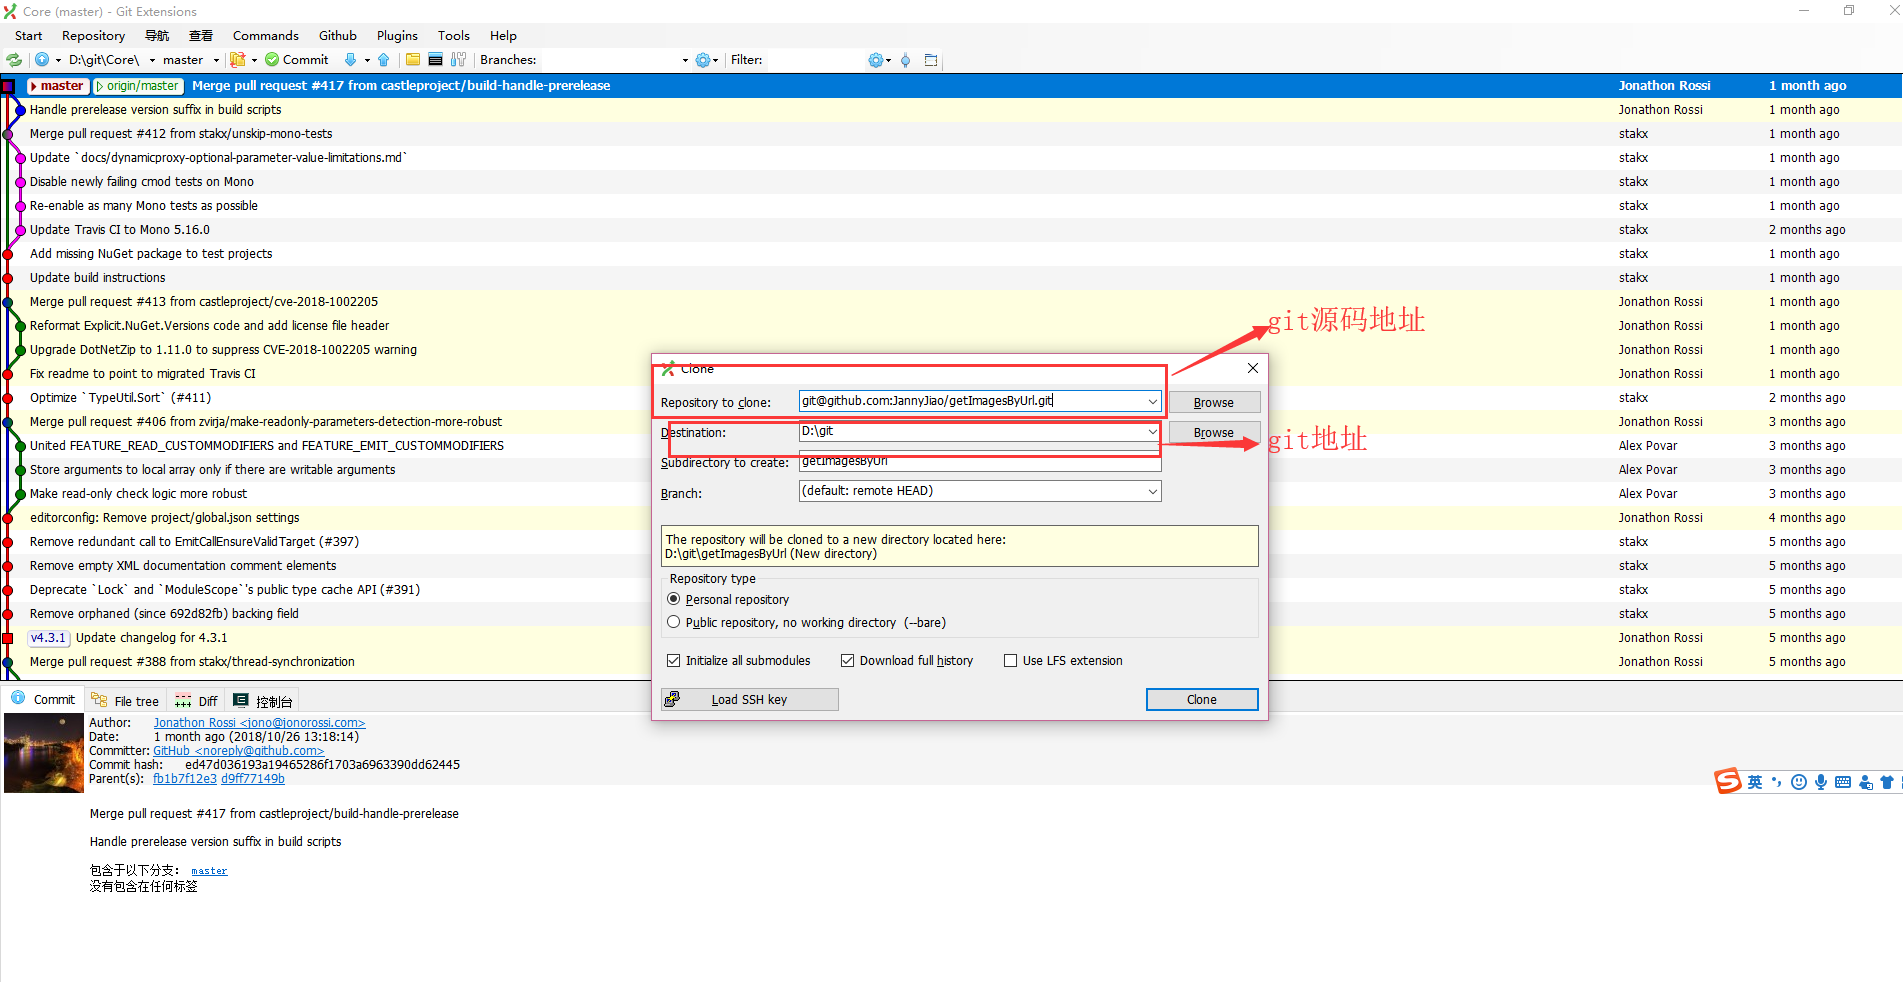Click the blue push up-arrow icon
Viewport: 1903px width, 982px height.
coord(384,60)
